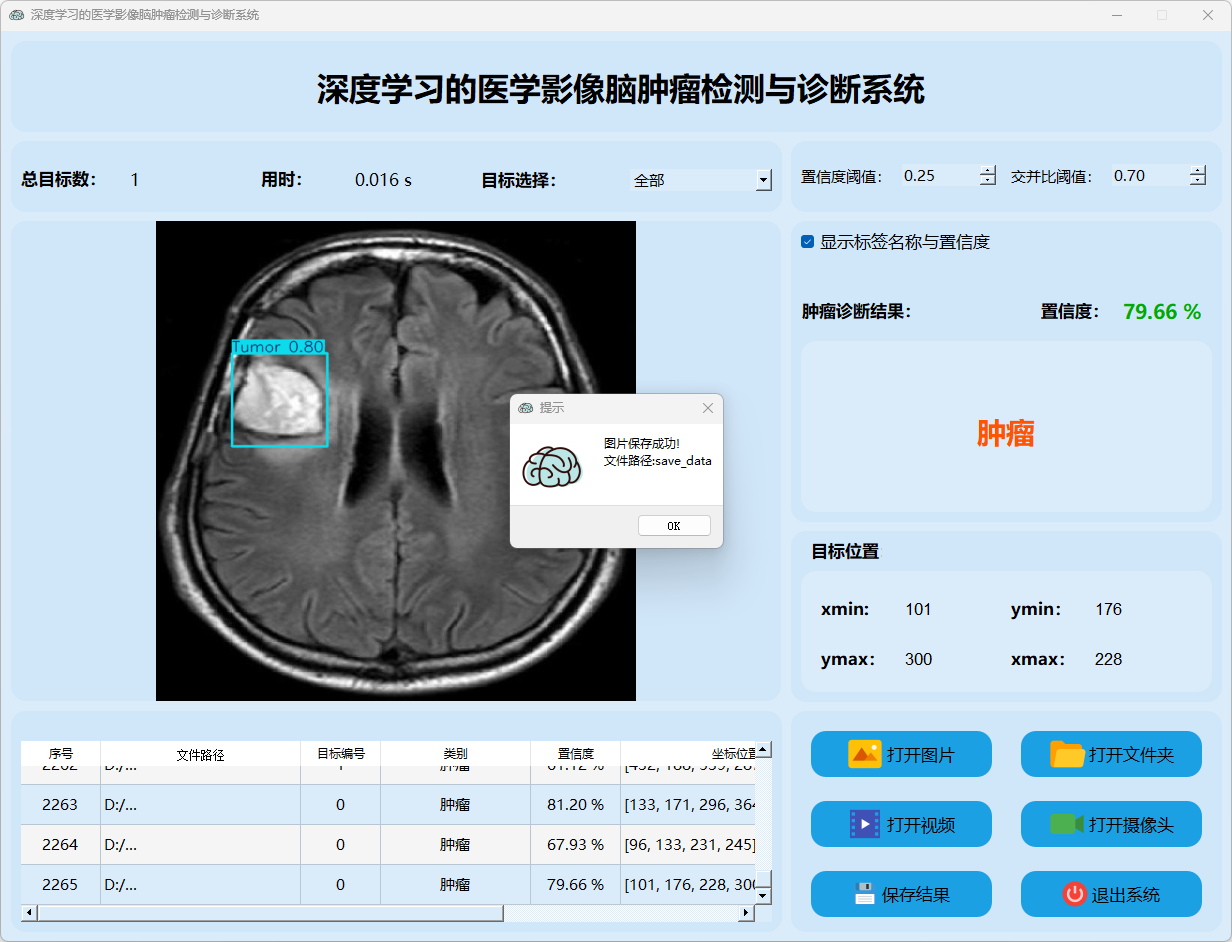
Task: Click the camera icon on 打开摄像头 button
Action: [x=1066, y=824]
